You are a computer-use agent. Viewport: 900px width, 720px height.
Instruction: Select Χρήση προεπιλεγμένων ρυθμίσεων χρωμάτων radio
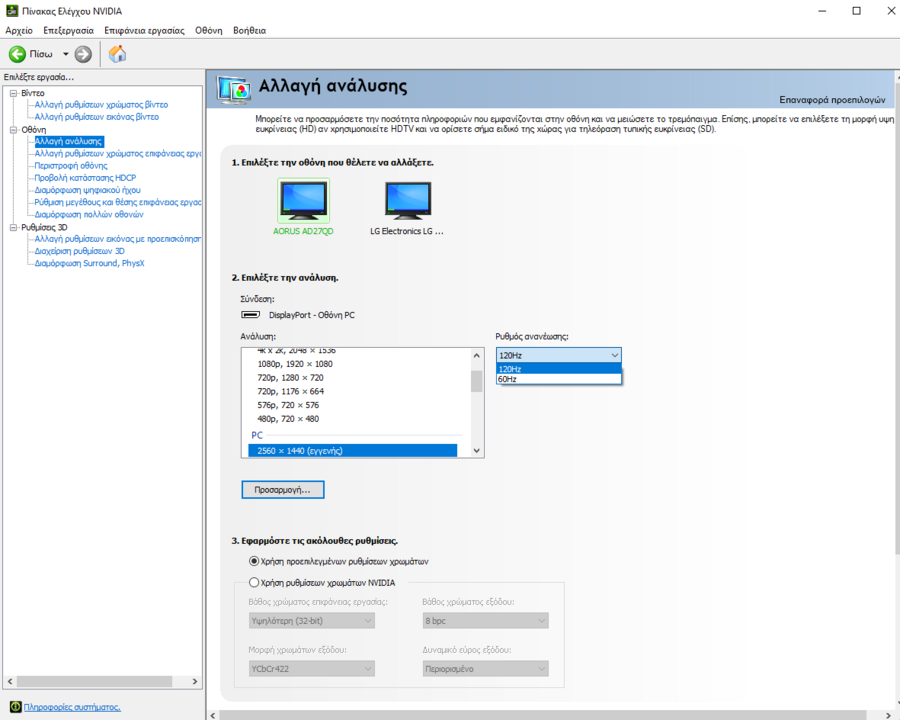coord(254,561)
